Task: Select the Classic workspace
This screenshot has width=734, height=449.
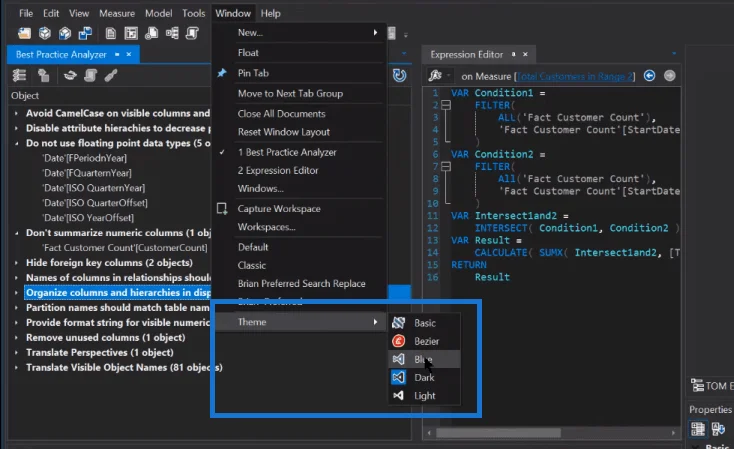Action: pos(300,265)
